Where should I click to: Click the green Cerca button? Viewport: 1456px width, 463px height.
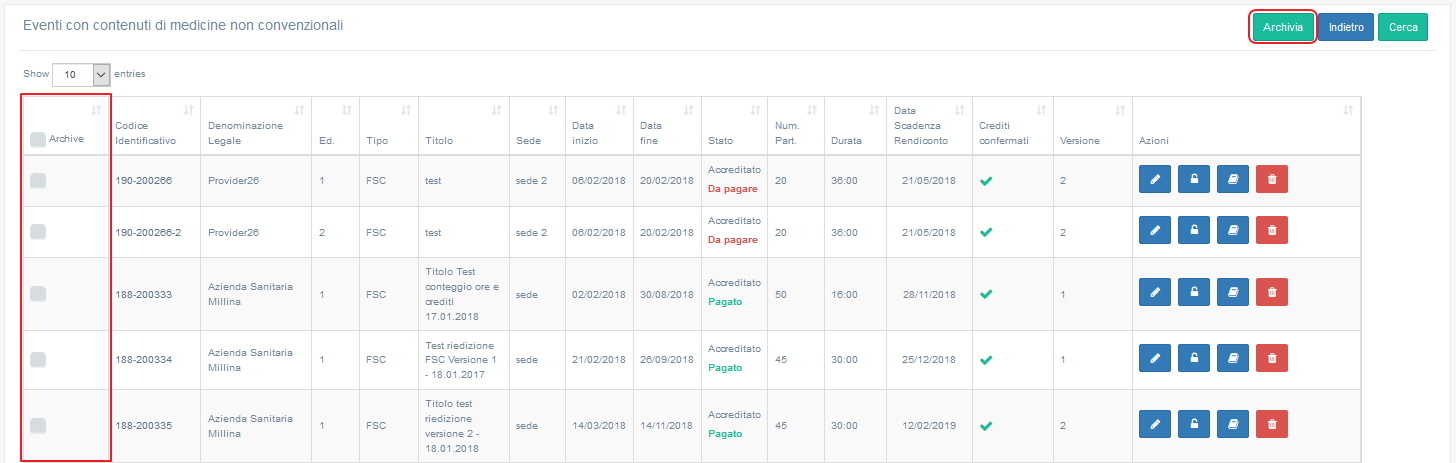click(x=1402, y=28)
